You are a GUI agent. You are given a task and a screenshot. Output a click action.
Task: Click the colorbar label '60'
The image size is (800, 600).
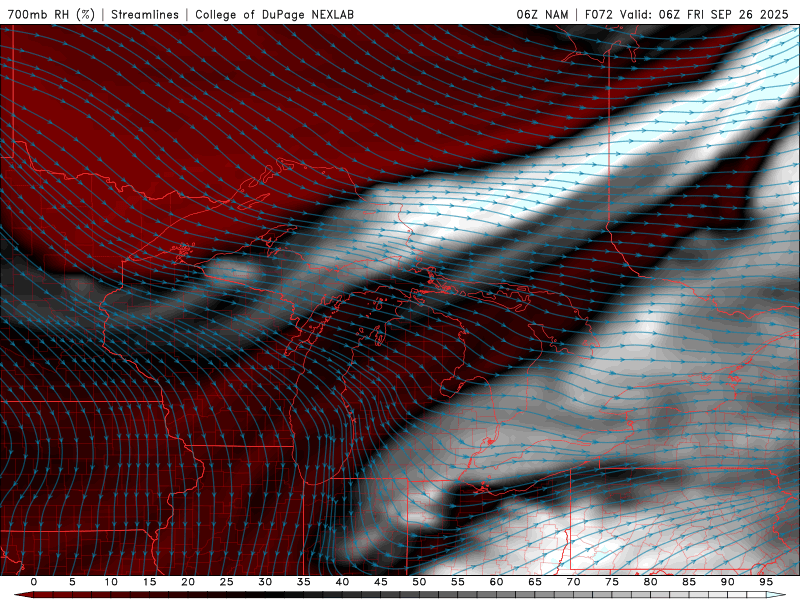tap(496, 582)
